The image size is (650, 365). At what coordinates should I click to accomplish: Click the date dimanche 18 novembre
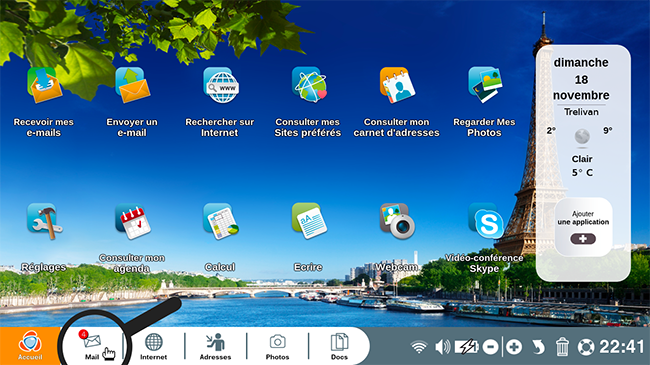click(x=581, y=79)
